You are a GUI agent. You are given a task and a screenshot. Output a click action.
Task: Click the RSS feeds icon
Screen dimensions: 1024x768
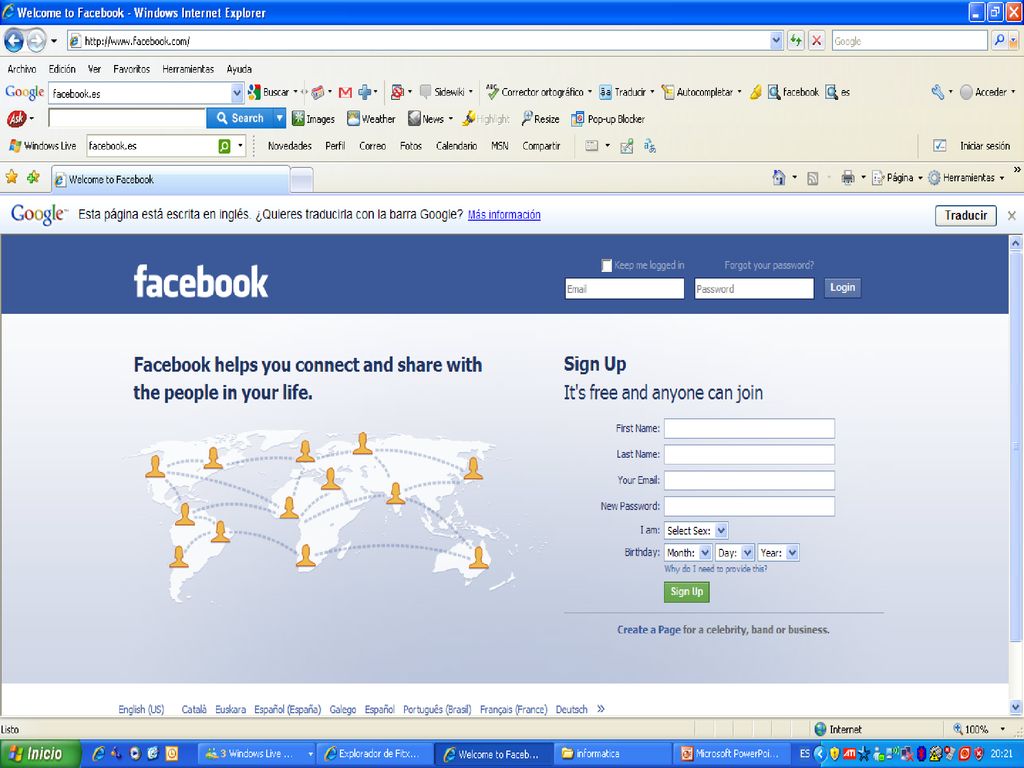click(x=812, y=178)
